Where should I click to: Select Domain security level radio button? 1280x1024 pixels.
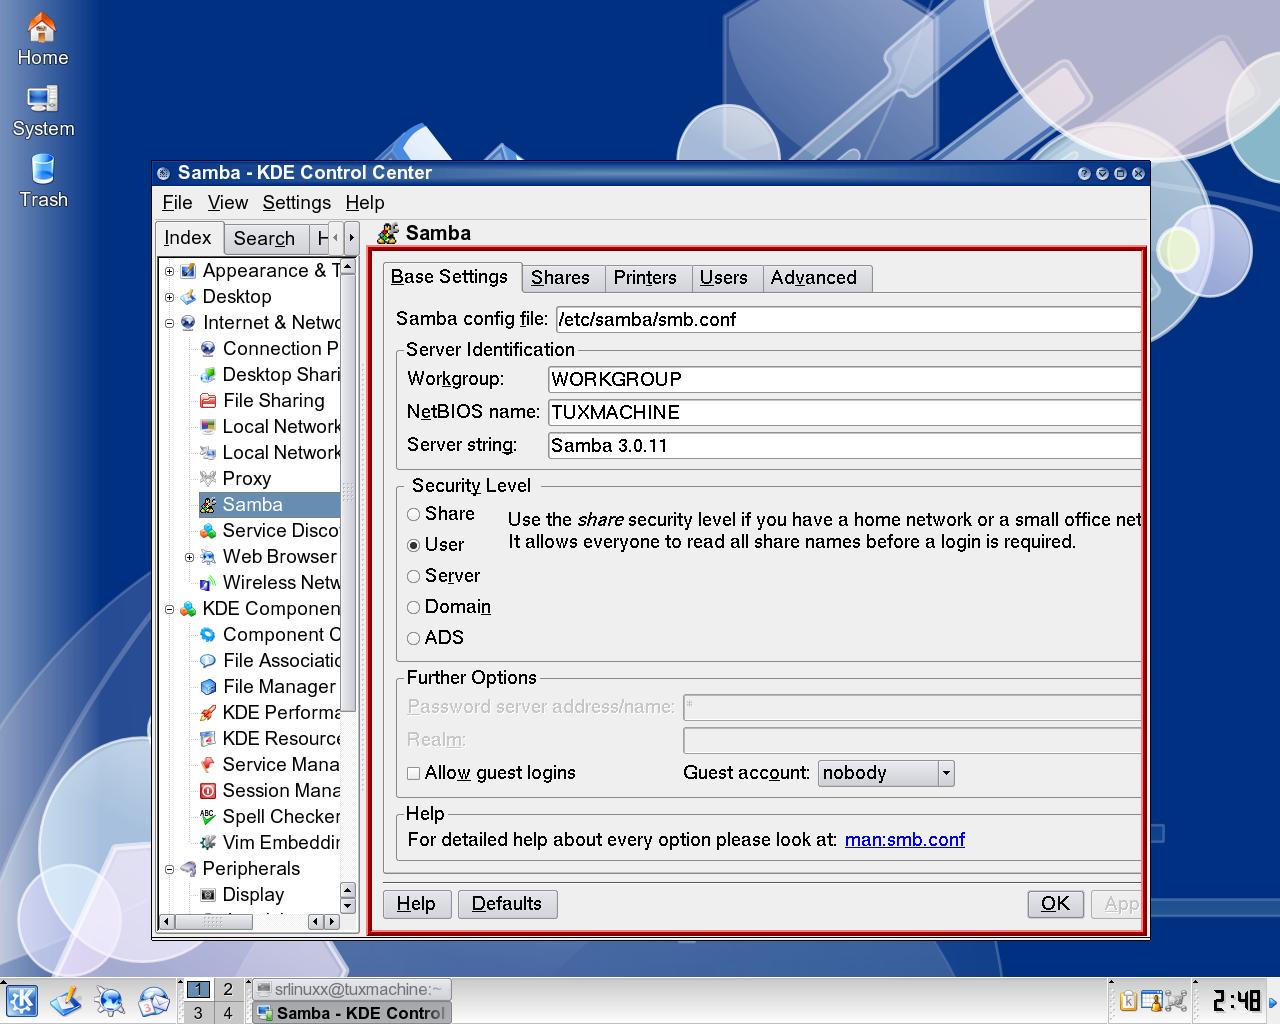tap(413, 607)
